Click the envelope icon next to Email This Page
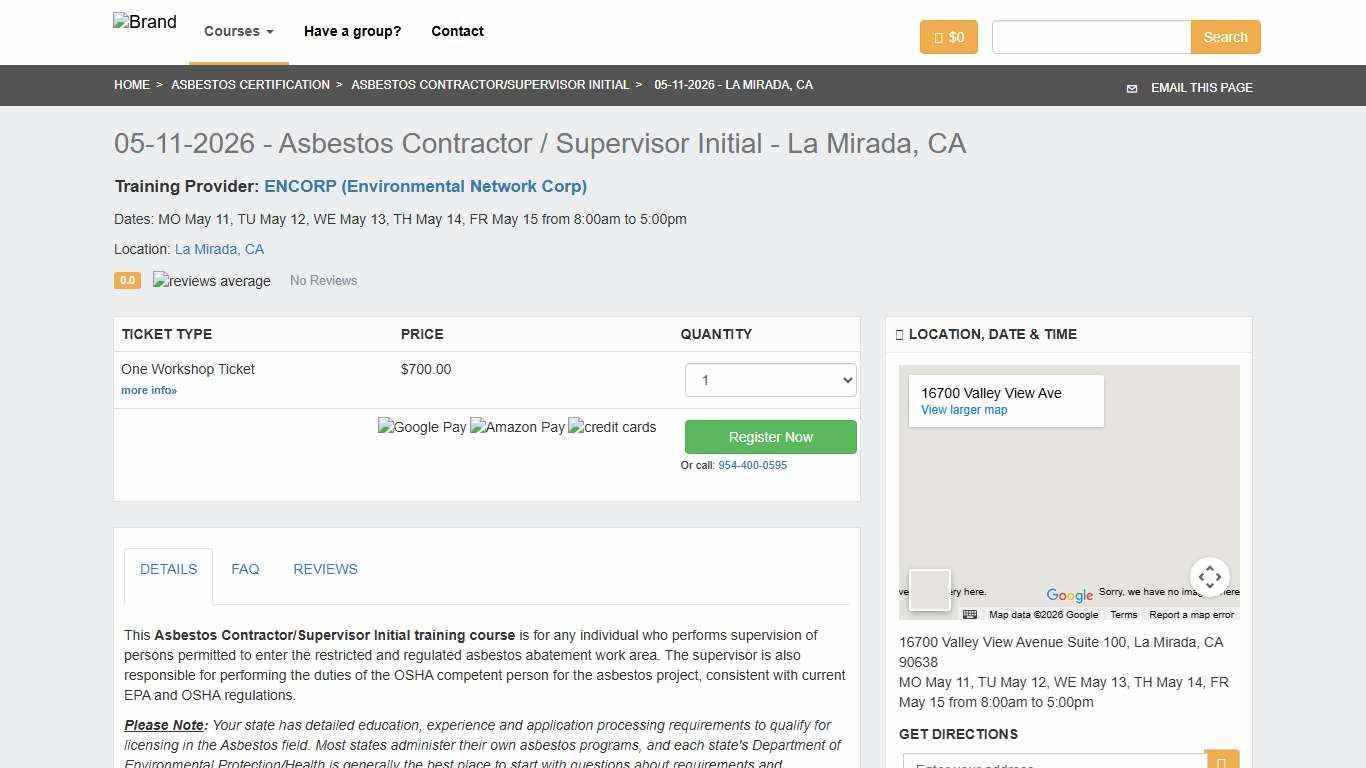The height and width of the screenshot is (768, 1366). [x=1131, y=88]
